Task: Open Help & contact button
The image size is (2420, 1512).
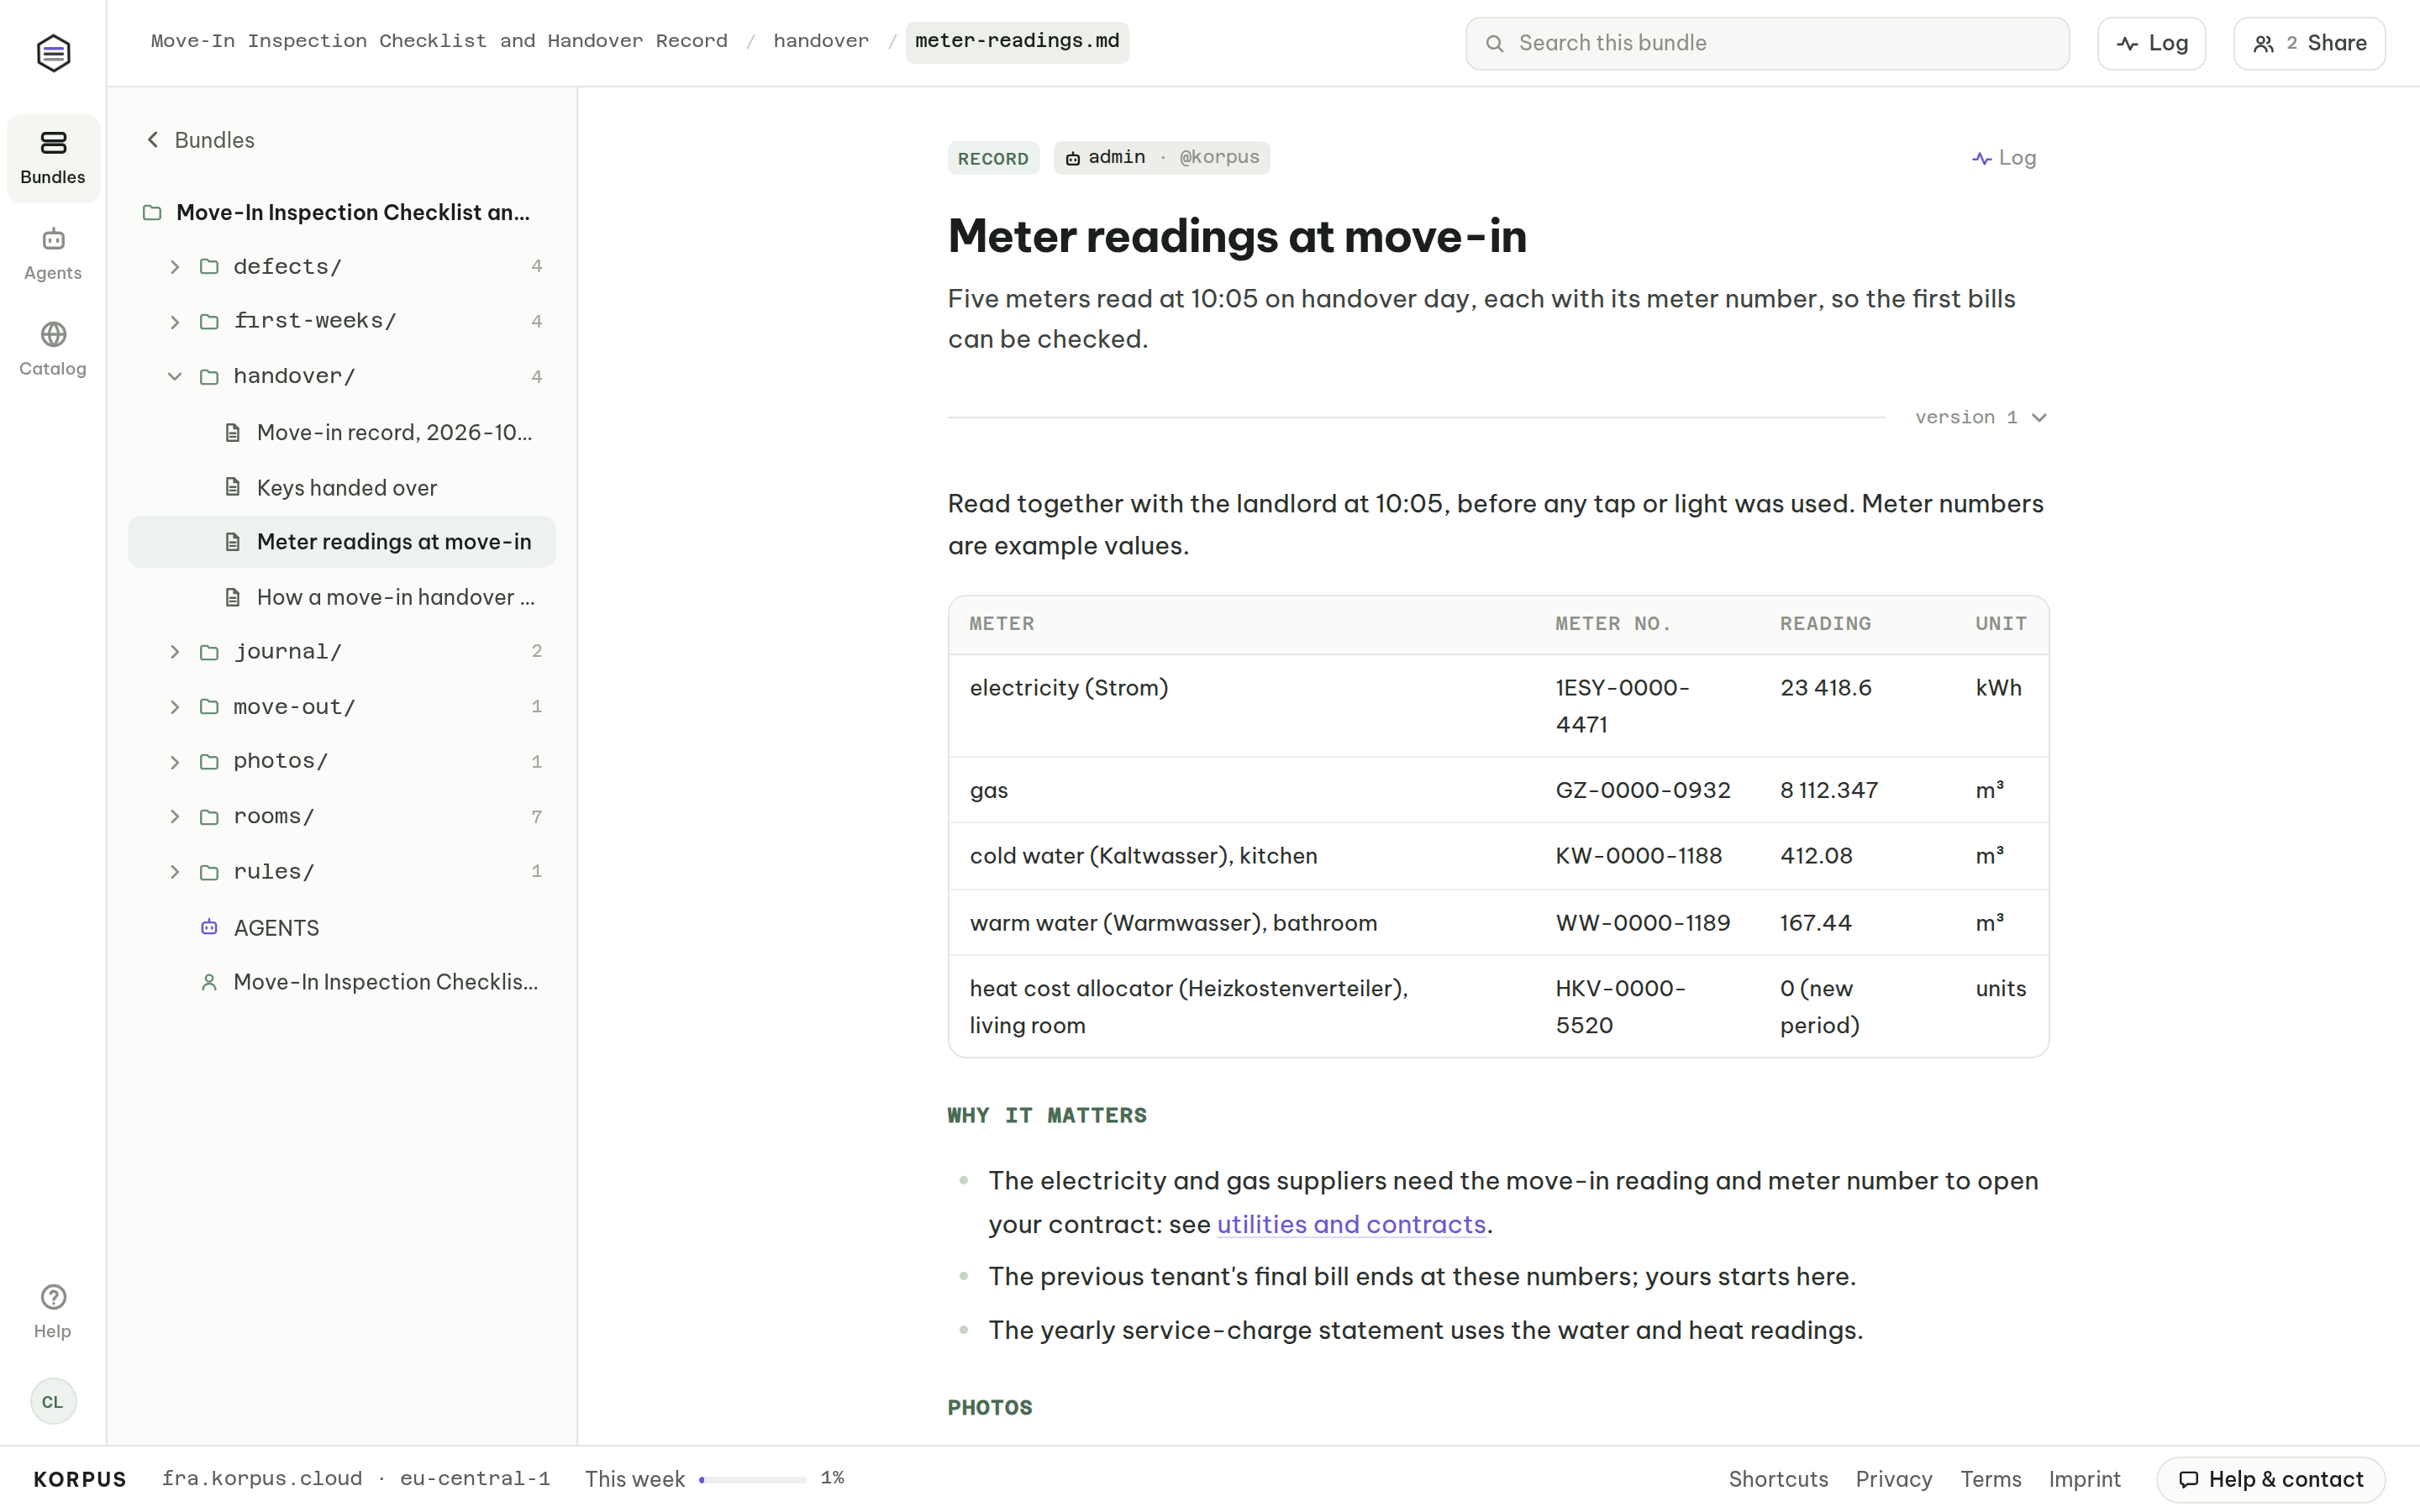Action: pos(2270,1479)
